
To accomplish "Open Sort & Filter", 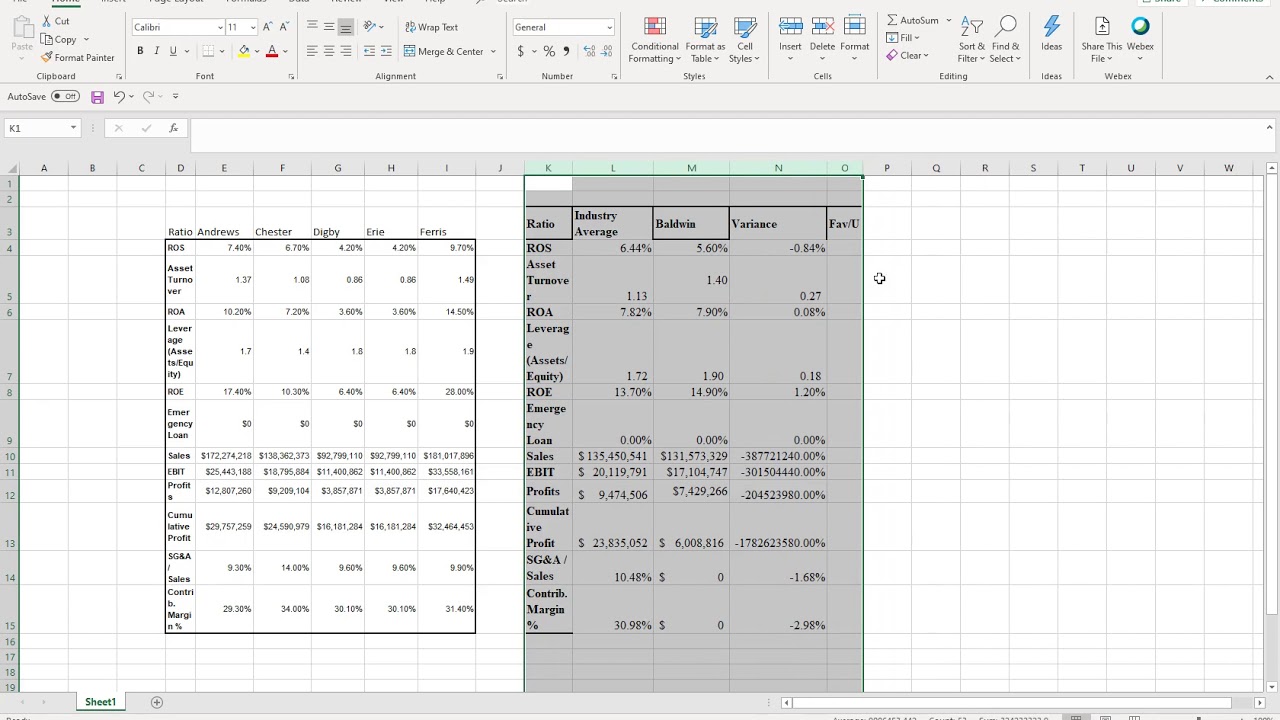I will 972,40.
